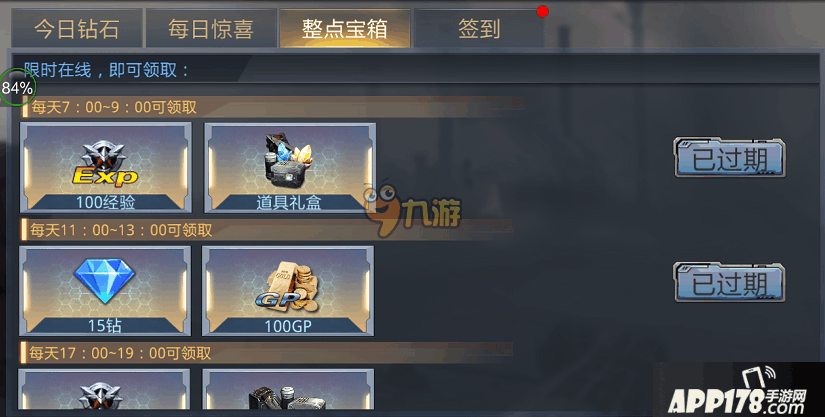Viewport: 825px width, 417px height.
Task: Switch to the 每日惊喜 tab
Action: click(211, 28)
